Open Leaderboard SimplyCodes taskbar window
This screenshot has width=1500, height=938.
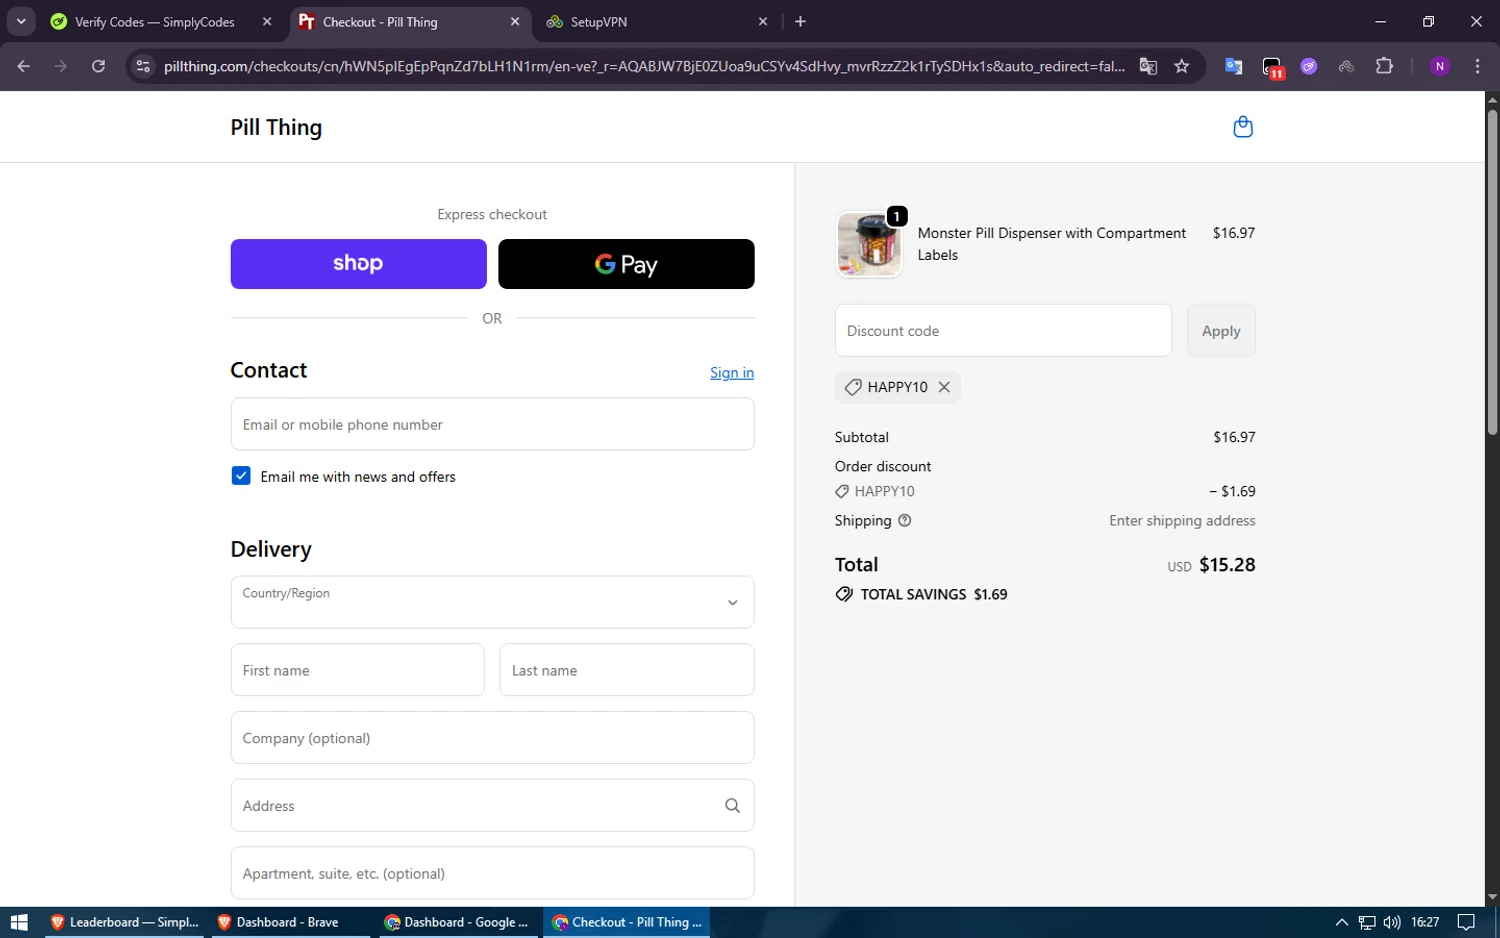pyautogui.click(x=125, y=922)
